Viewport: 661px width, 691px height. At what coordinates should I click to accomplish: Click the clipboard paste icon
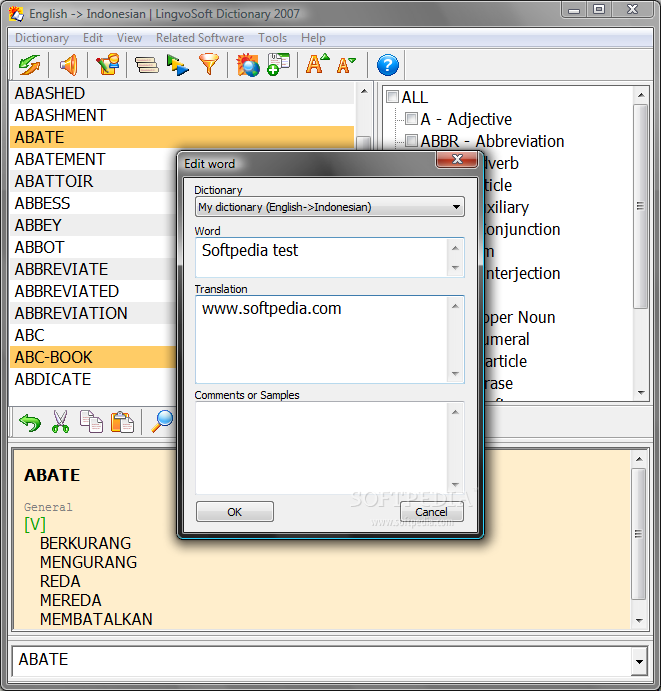(122, 422)
